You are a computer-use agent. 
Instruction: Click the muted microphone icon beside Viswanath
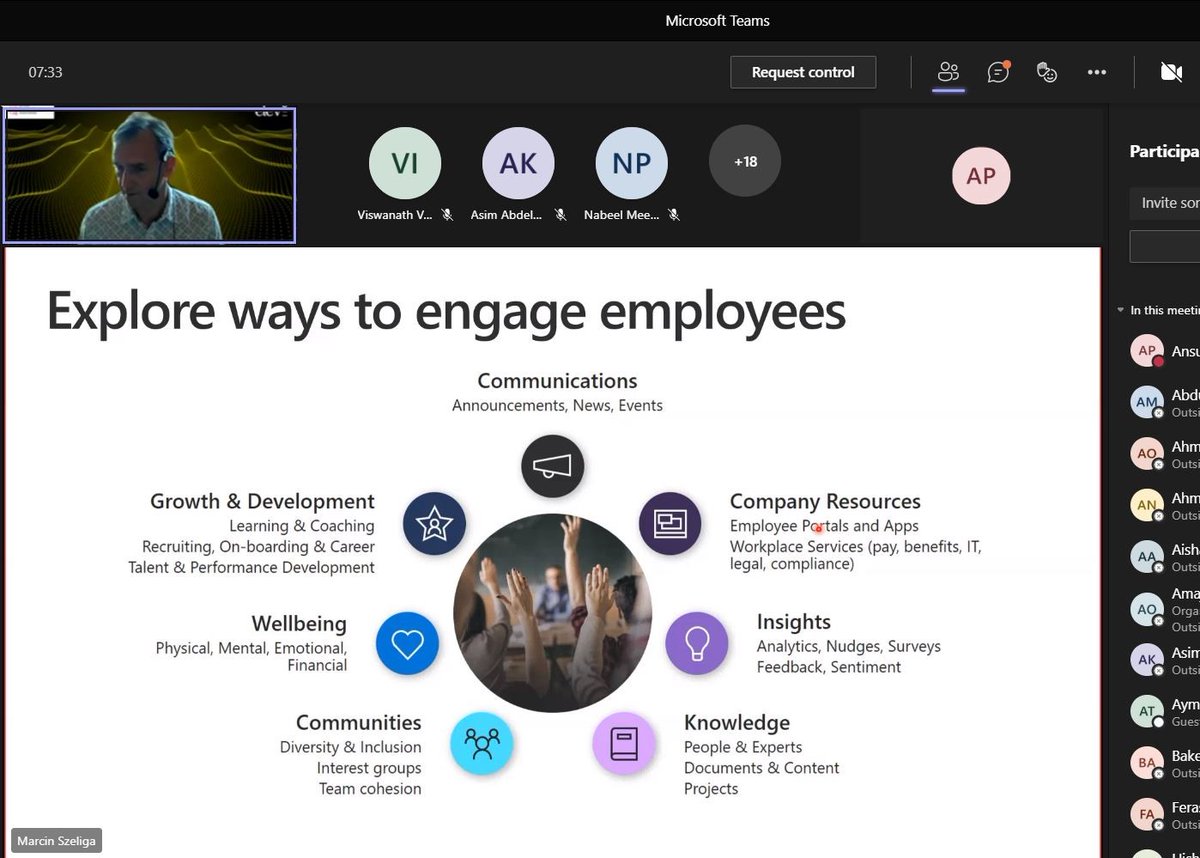[x=448, y=215]
